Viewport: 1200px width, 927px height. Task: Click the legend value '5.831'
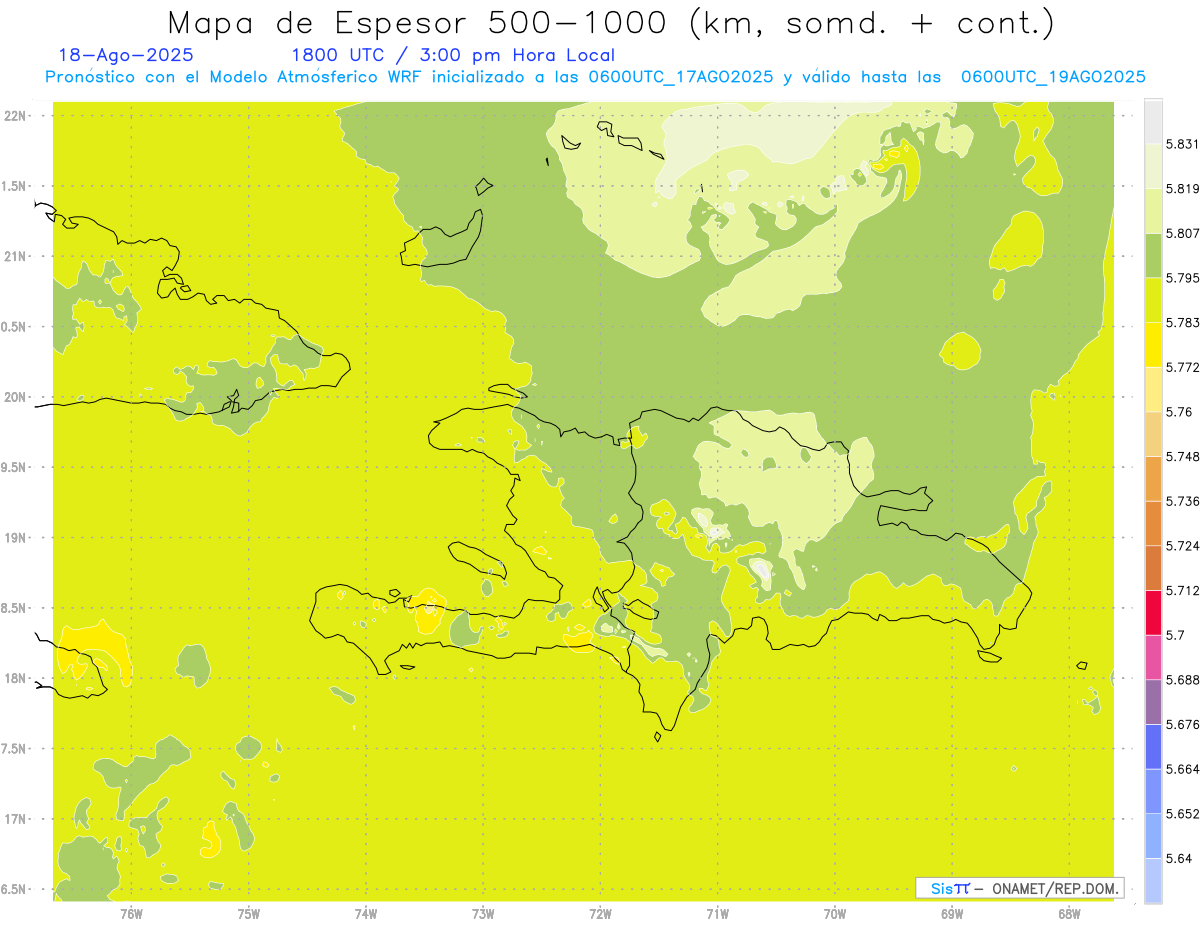(1182, 144)
